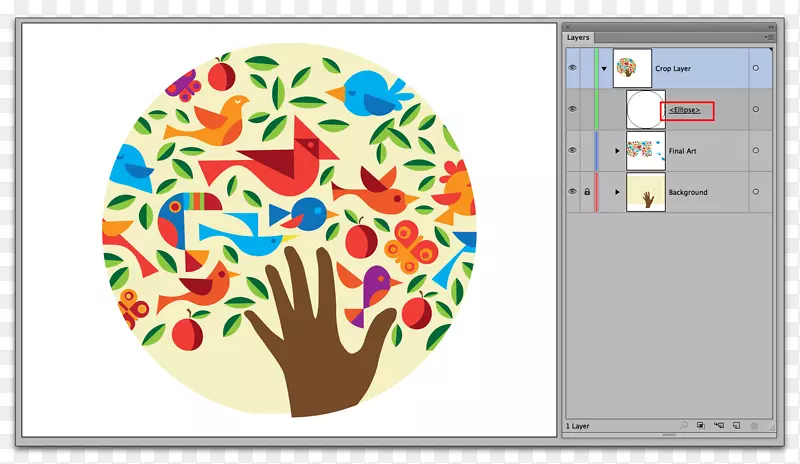Click the Create New Layer icon
This screenshot has height=464, width=800.
736,425
